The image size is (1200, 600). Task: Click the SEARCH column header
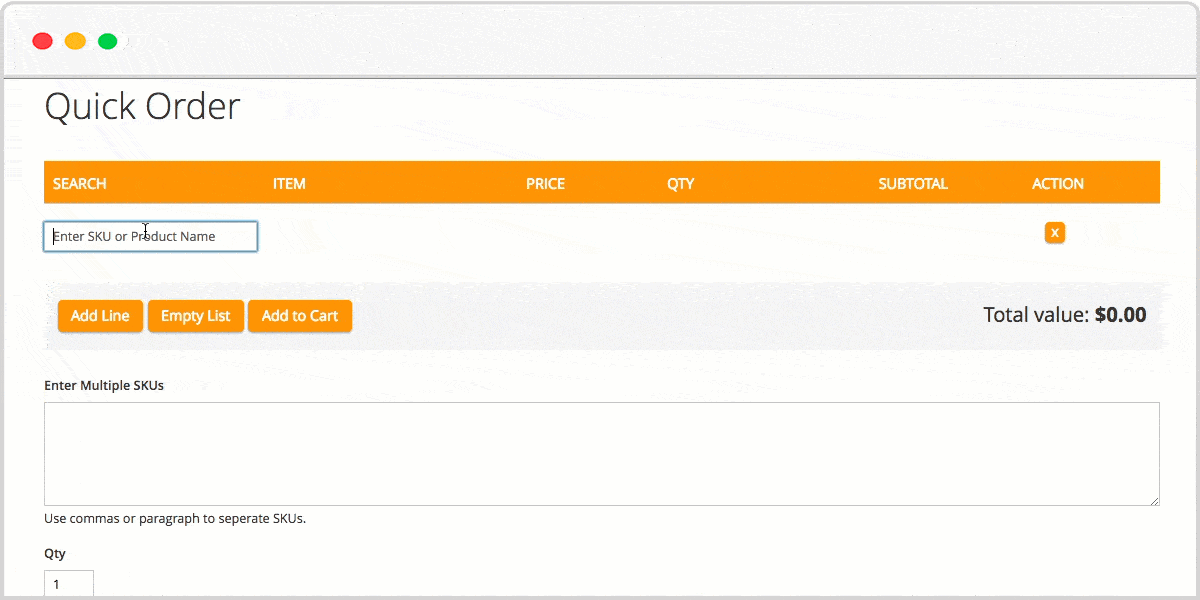tap(80, 184)
